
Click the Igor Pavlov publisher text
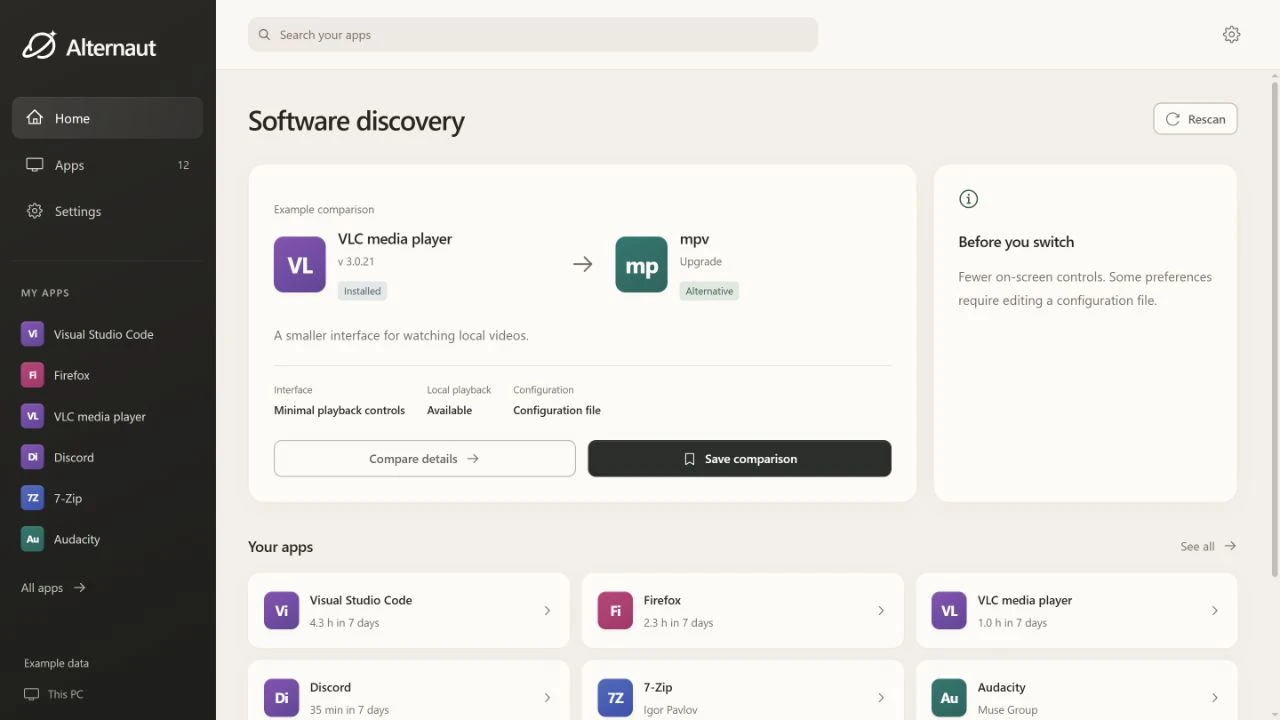[x=672, y=710]
